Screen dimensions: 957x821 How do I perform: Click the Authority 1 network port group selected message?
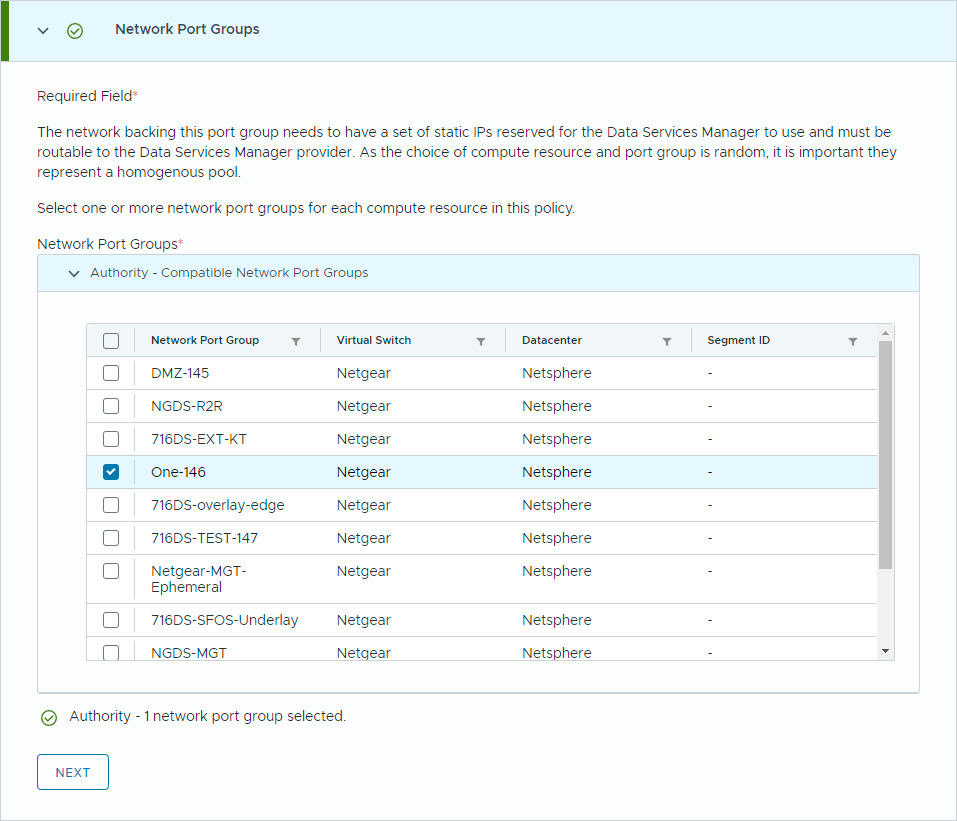pyautogui.click(x=208, y=716)
